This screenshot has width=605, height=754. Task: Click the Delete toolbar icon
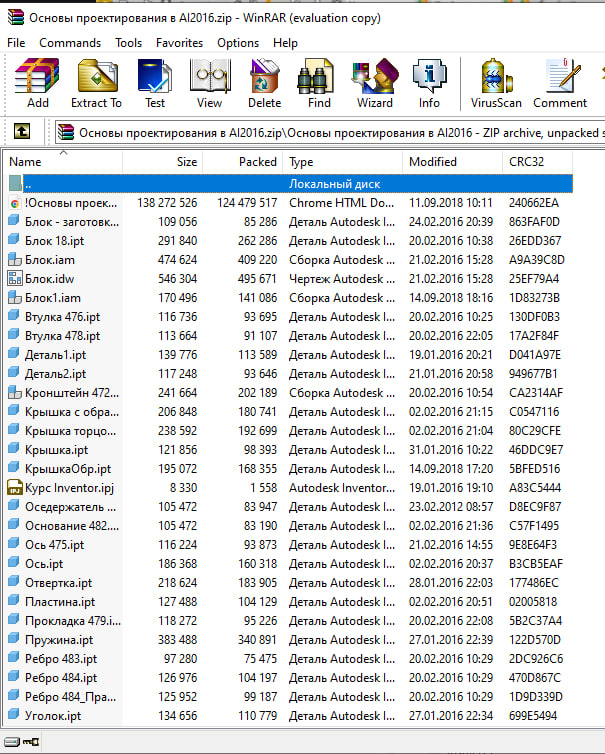tap(265, 76)
